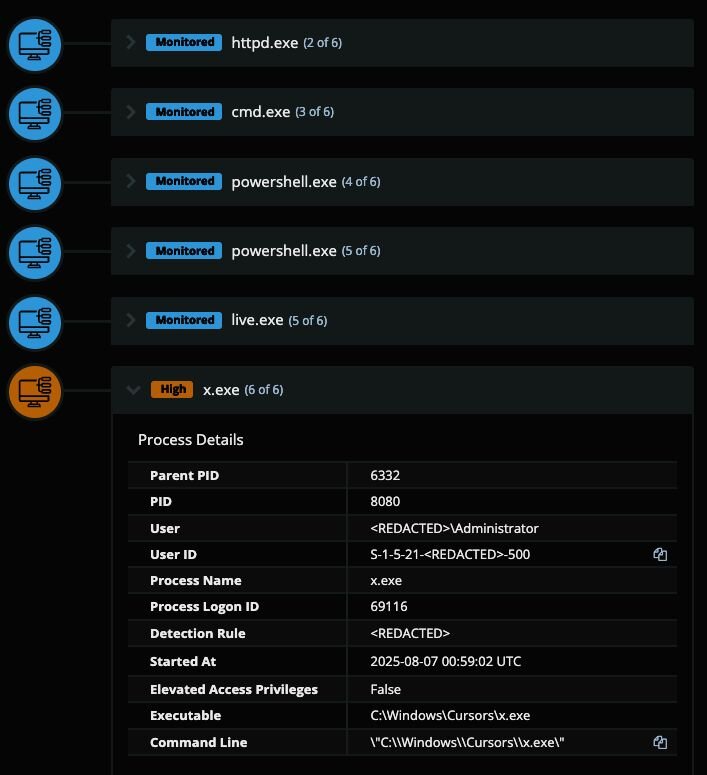The width and height of the screenshot is (707, 775).
Task: Click the blue host icon beside live.exe
Action: (x=35, y=322)
